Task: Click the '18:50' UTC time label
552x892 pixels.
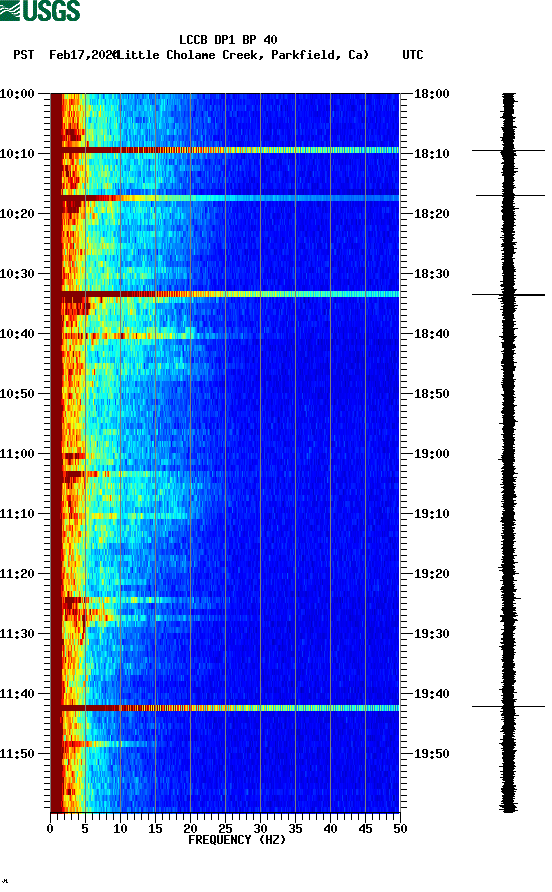Action: [x=431, y=394]
